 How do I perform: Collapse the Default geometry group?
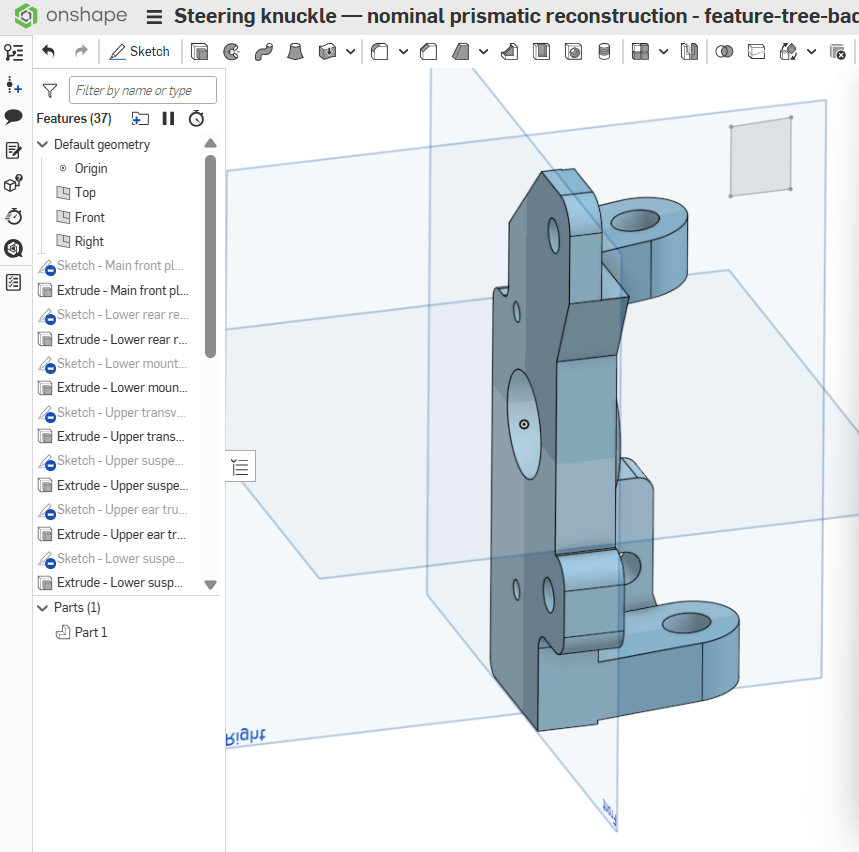[43, 144]
